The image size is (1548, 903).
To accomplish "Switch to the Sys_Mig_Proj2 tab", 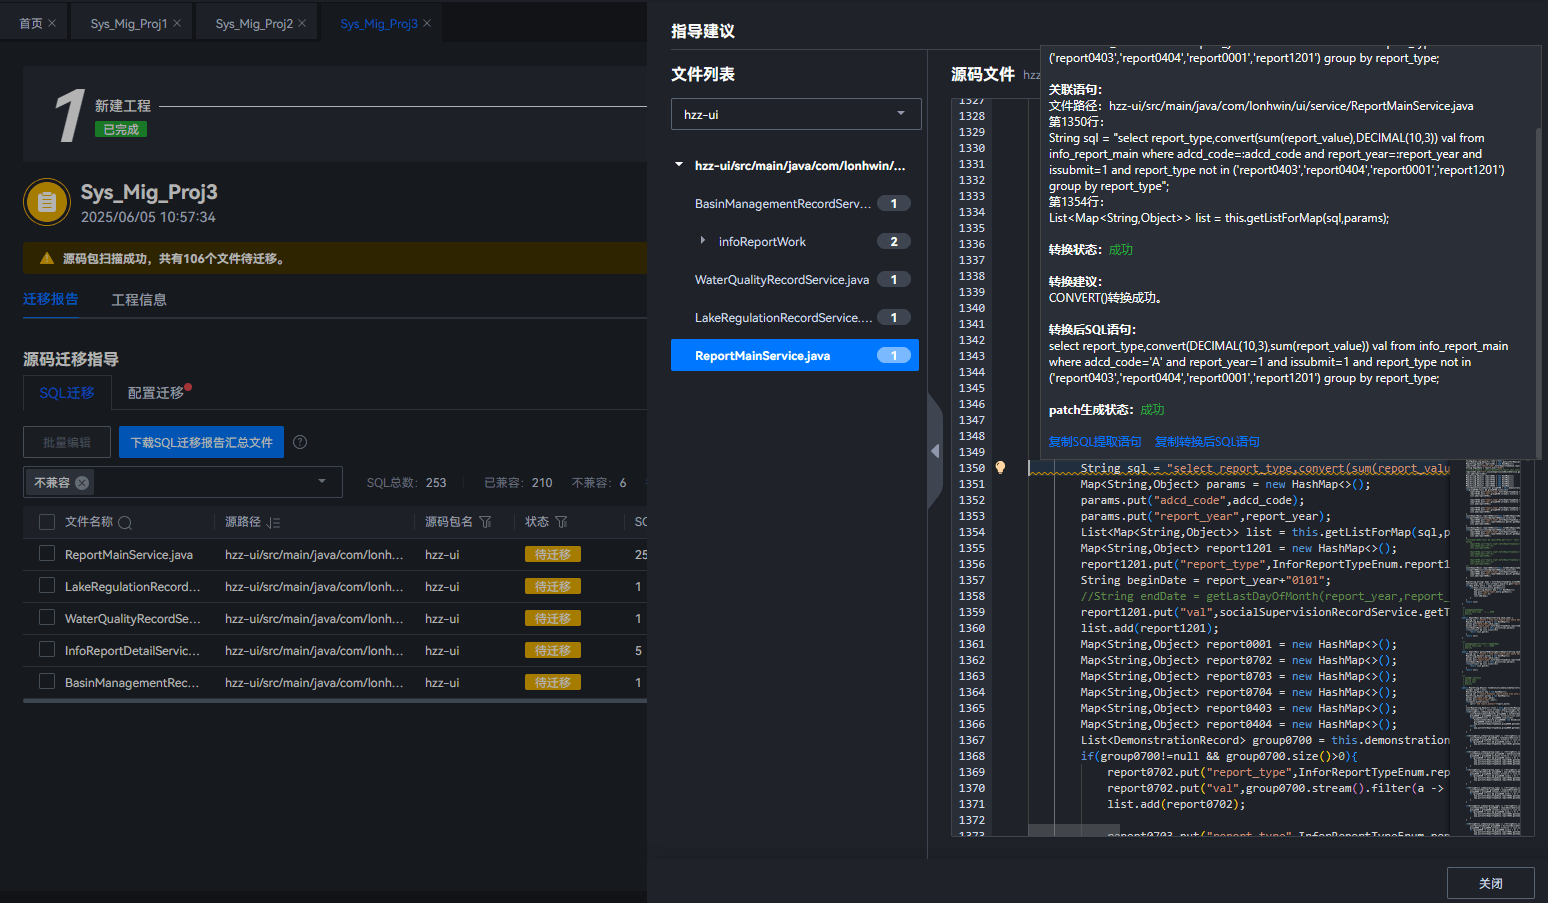I will 254,23.
